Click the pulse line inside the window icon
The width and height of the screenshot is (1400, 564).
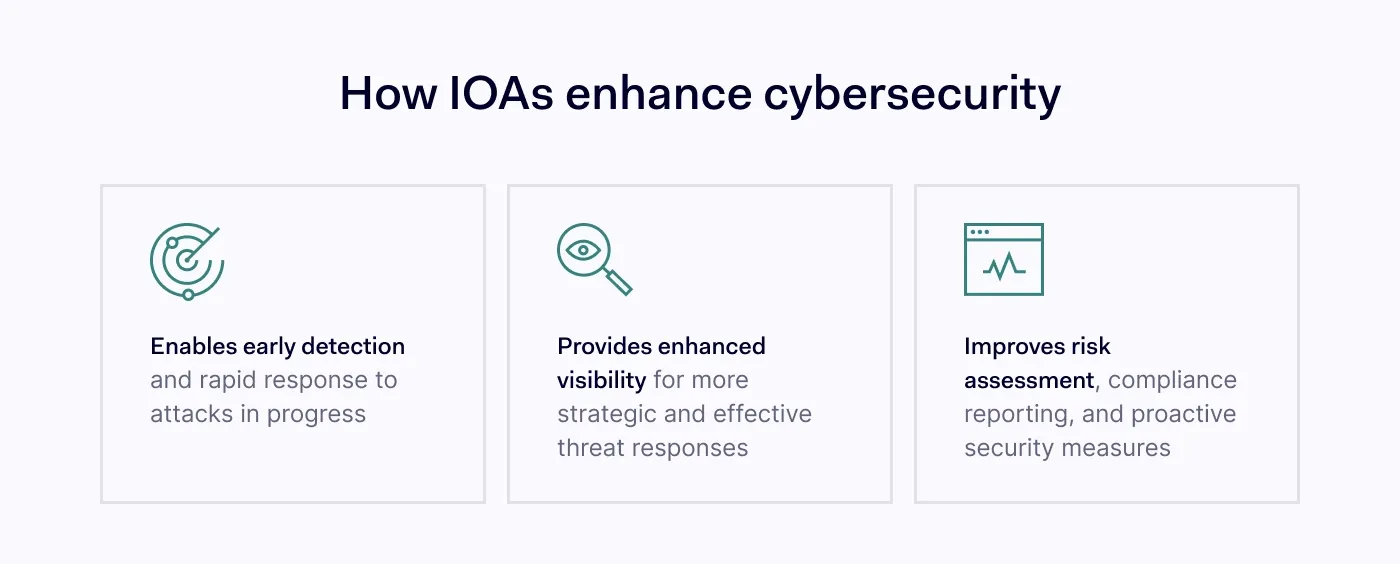click(x=1003, y=265)
